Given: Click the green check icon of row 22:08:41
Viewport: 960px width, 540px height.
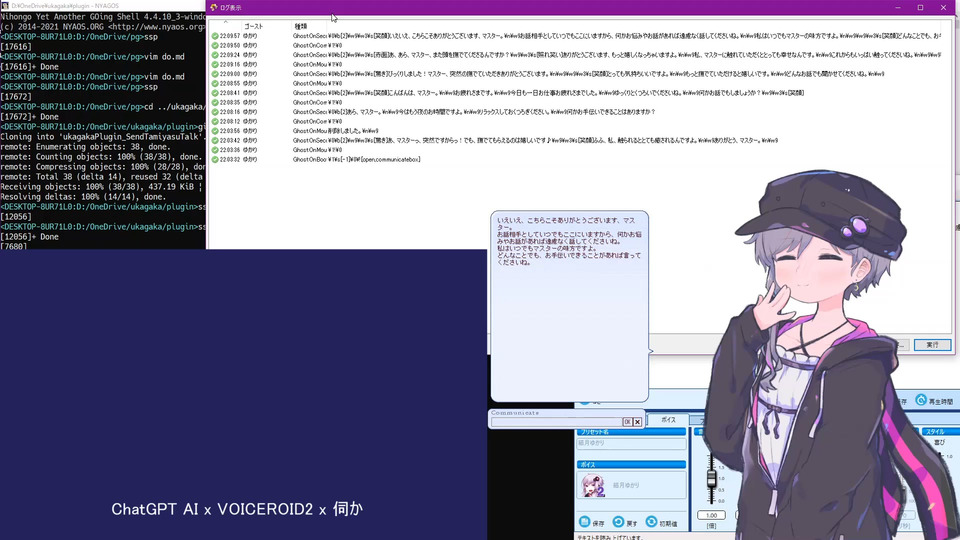Looking at the screenshot, I should coord(215,93).
